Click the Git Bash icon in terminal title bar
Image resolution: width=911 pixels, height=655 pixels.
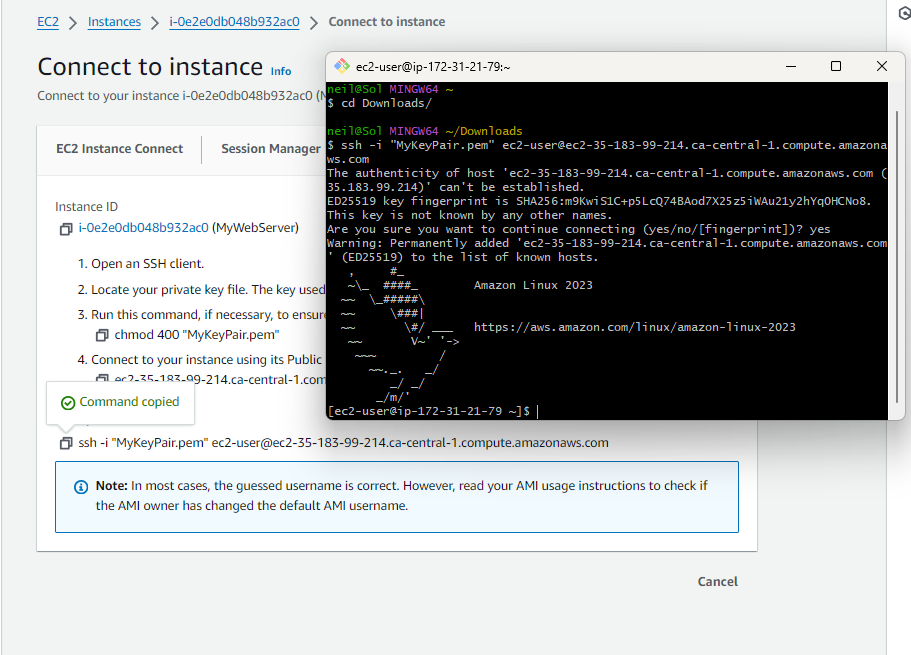pos(344,66)
